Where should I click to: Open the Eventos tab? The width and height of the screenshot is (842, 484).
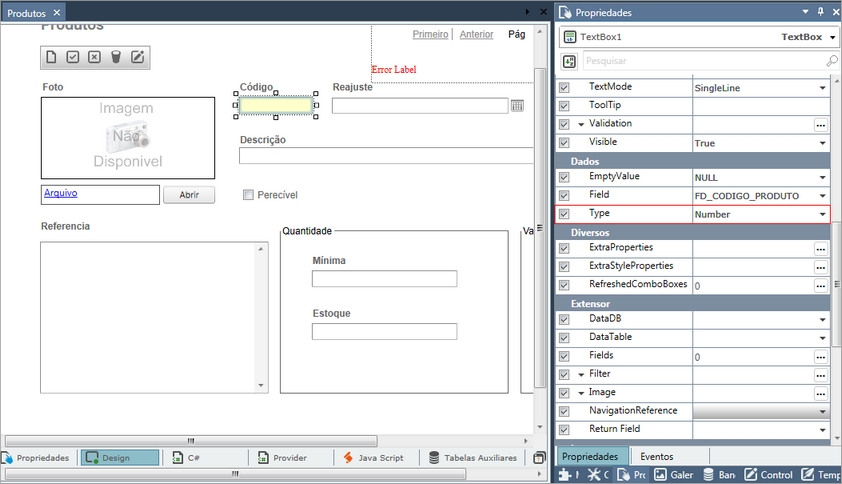[656, 456]
